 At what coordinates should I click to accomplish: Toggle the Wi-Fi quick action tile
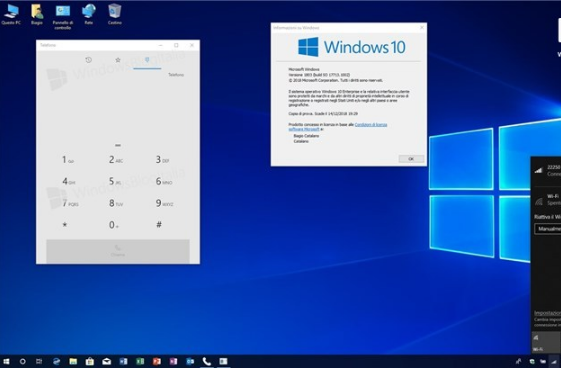pos(546,342)
